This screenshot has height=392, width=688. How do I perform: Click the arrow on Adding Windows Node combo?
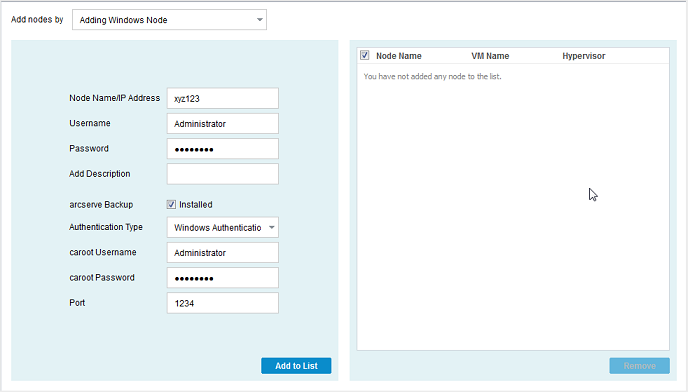259,20
